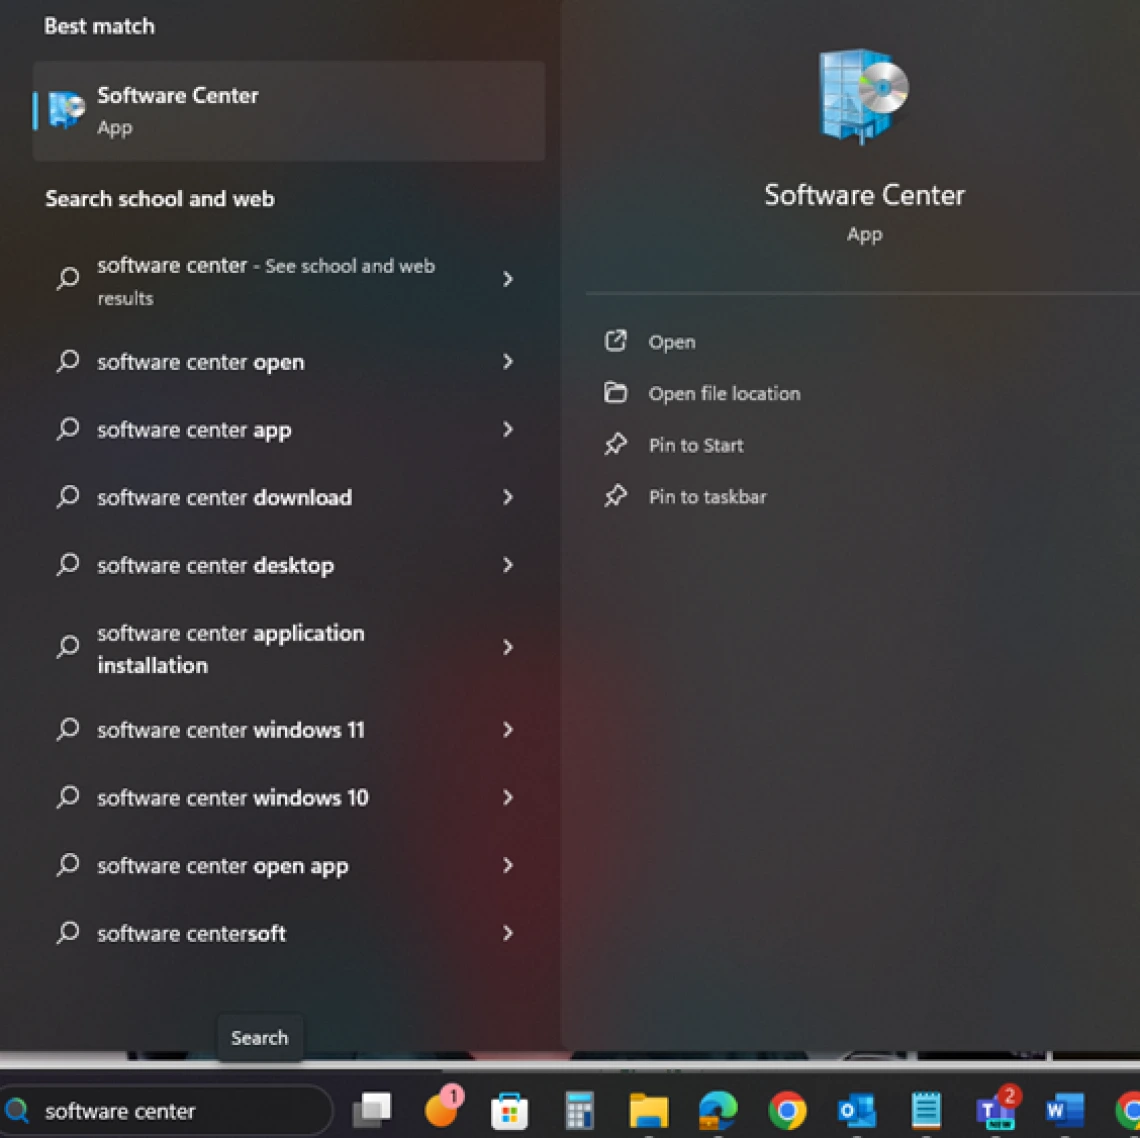
Task: Click the Open launch icon
Action: click(616, 340)
